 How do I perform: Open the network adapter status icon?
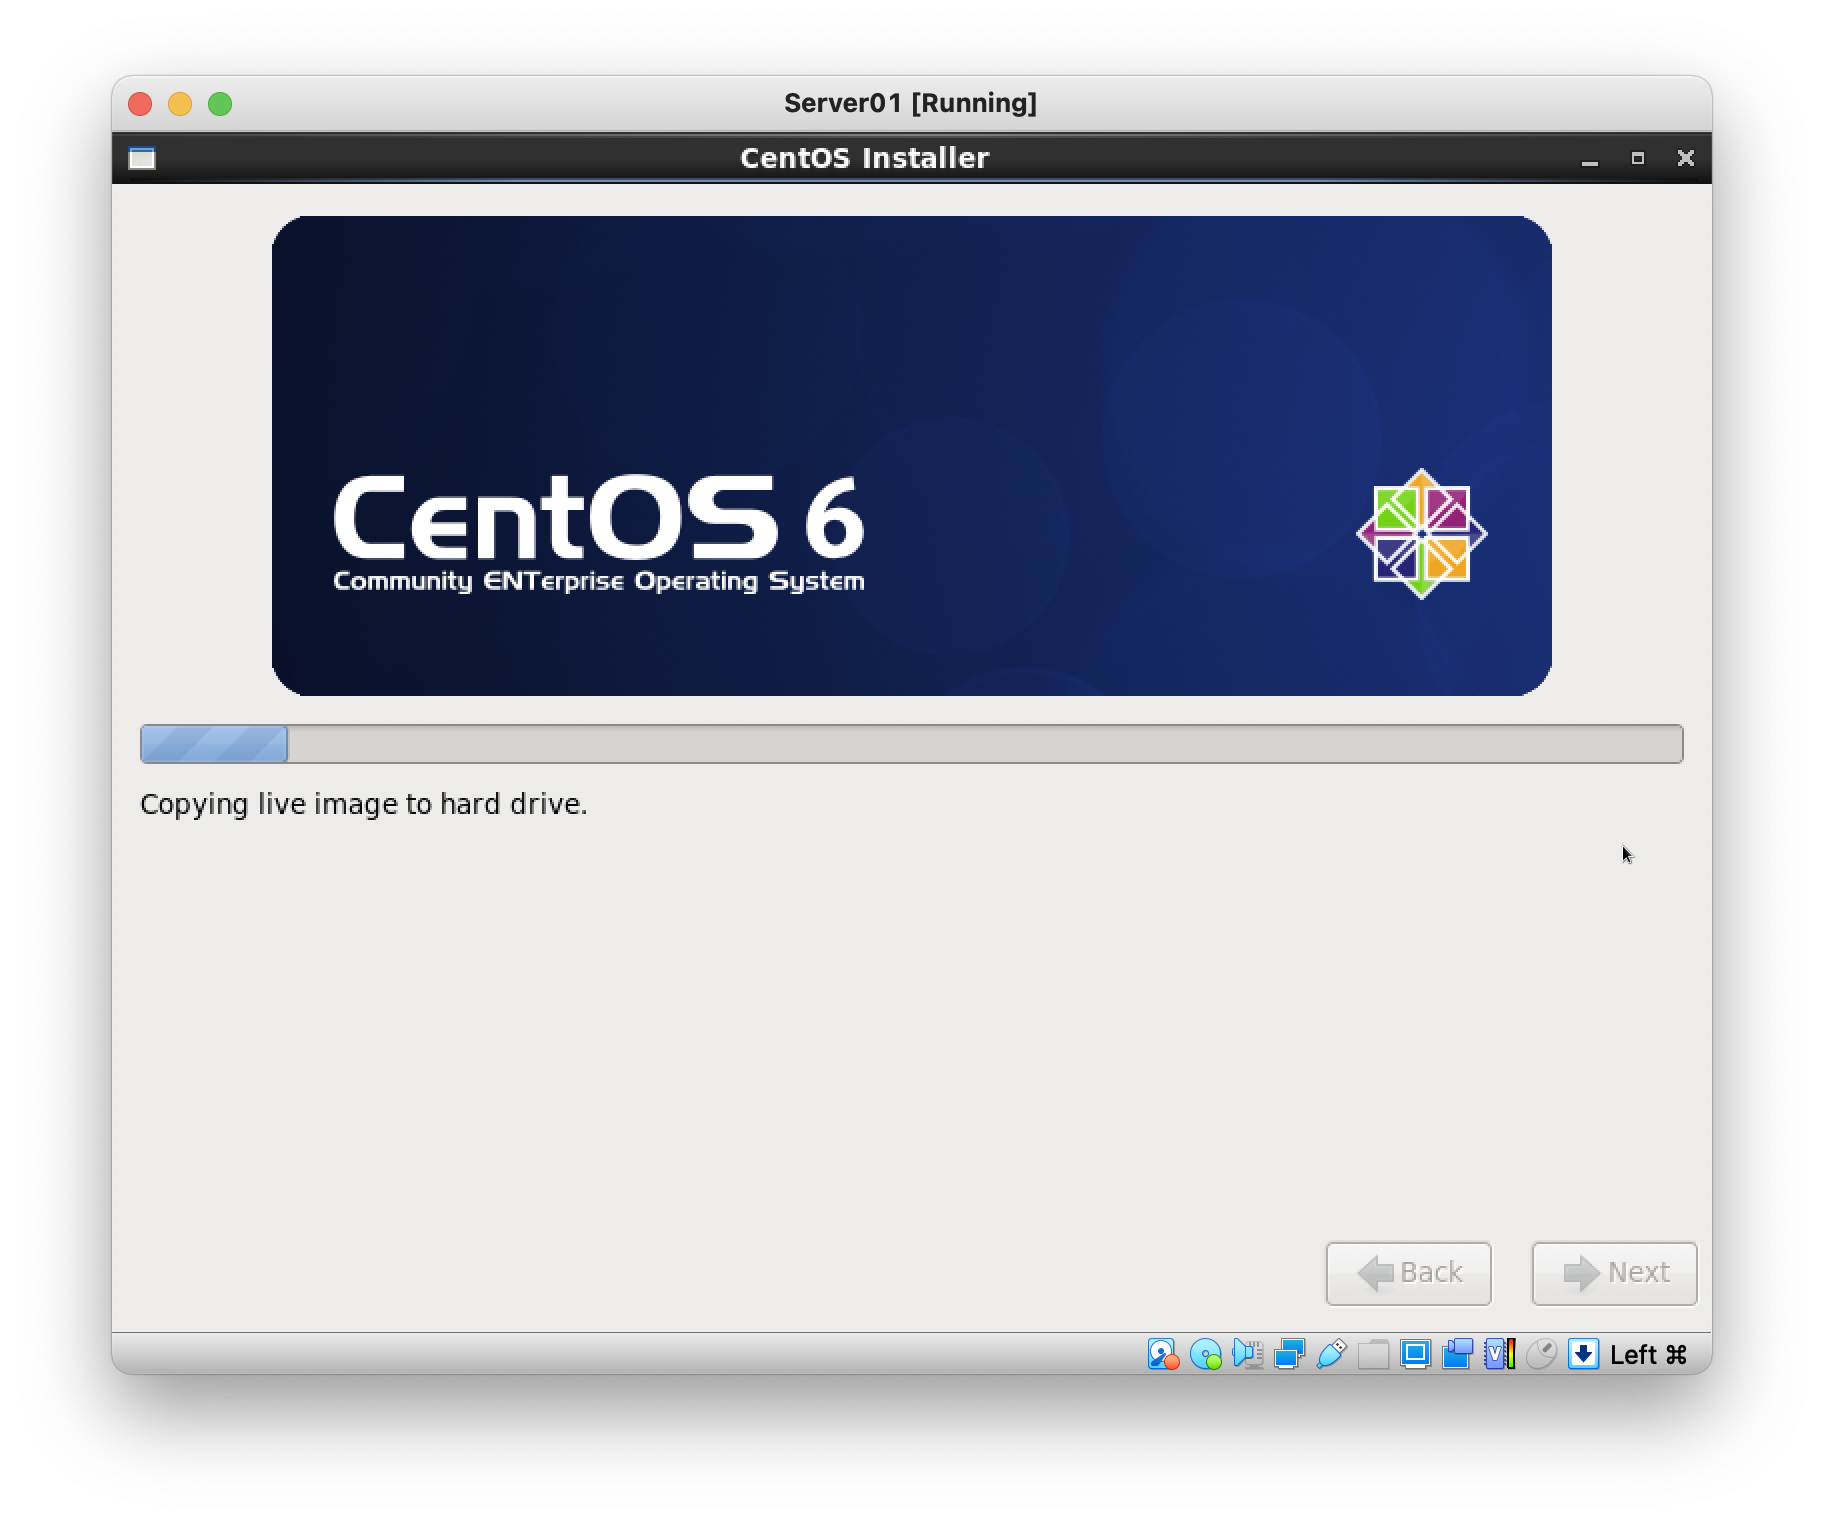1290,1354
